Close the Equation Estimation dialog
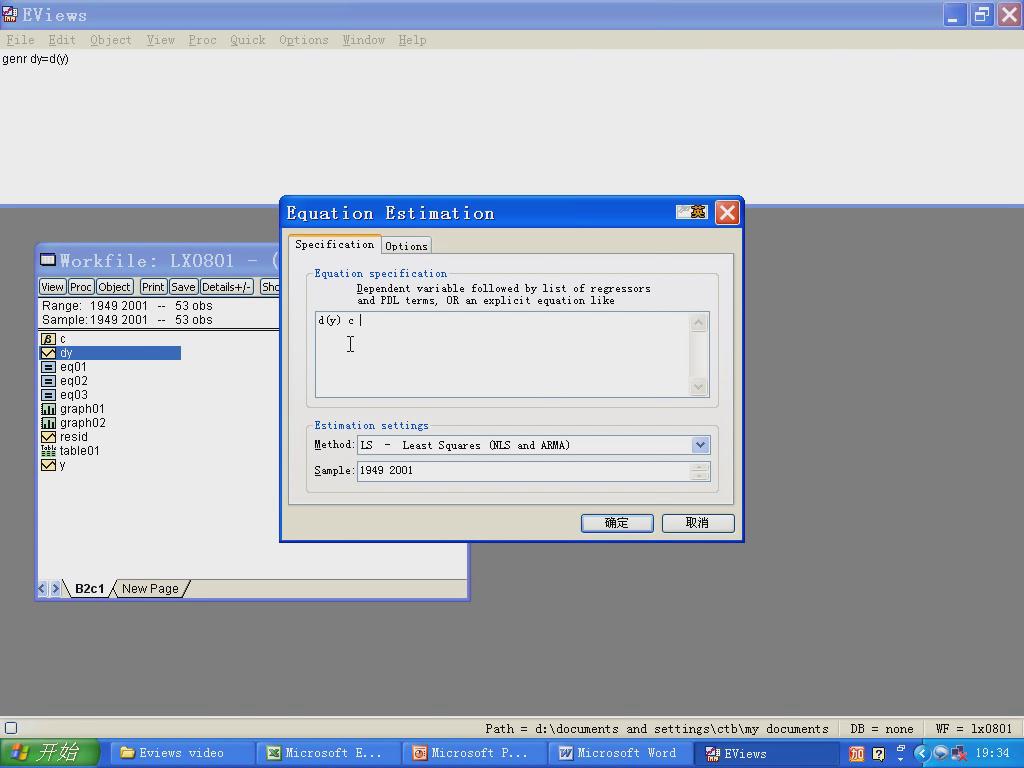The height and width of the screenshot is (768, 1024). point(727,212)
